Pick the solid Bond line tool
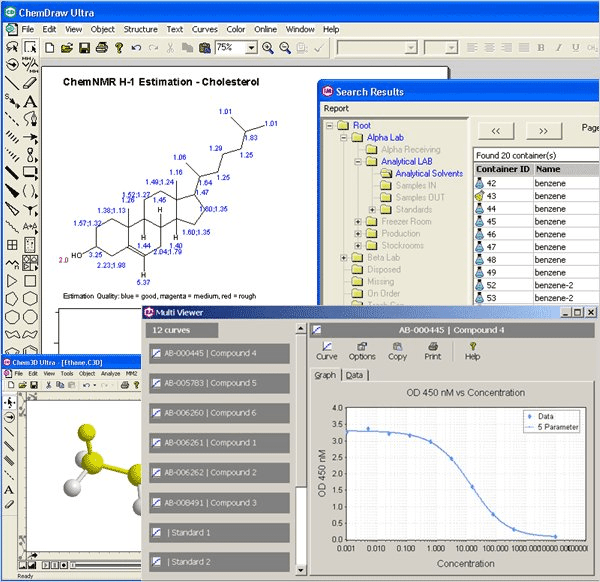The width and height of the screenshot is (600, 582). (x=12, y=82)
